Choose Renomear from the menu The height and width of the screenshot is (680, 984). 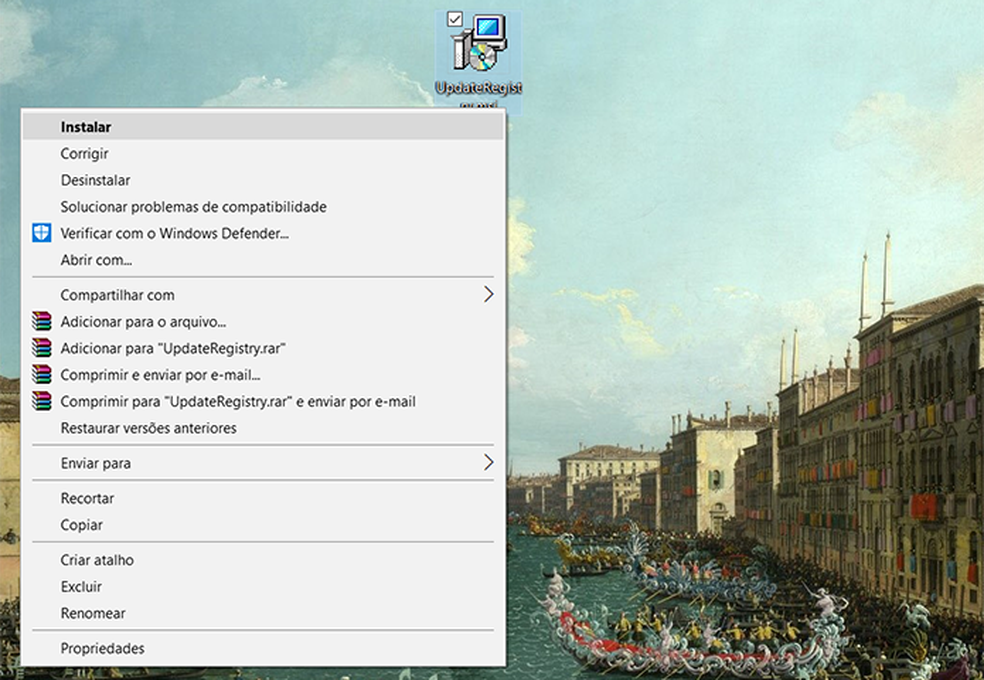pyautogui.click(x=263, y=613)
